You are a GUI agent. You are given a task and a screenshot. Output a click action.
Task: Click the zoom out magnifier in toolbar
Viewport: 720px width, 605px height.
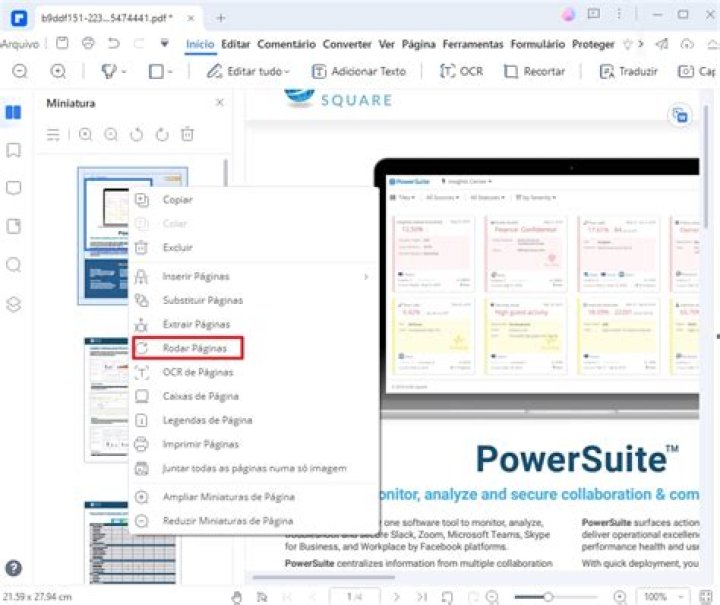click(x=20, y=71)
